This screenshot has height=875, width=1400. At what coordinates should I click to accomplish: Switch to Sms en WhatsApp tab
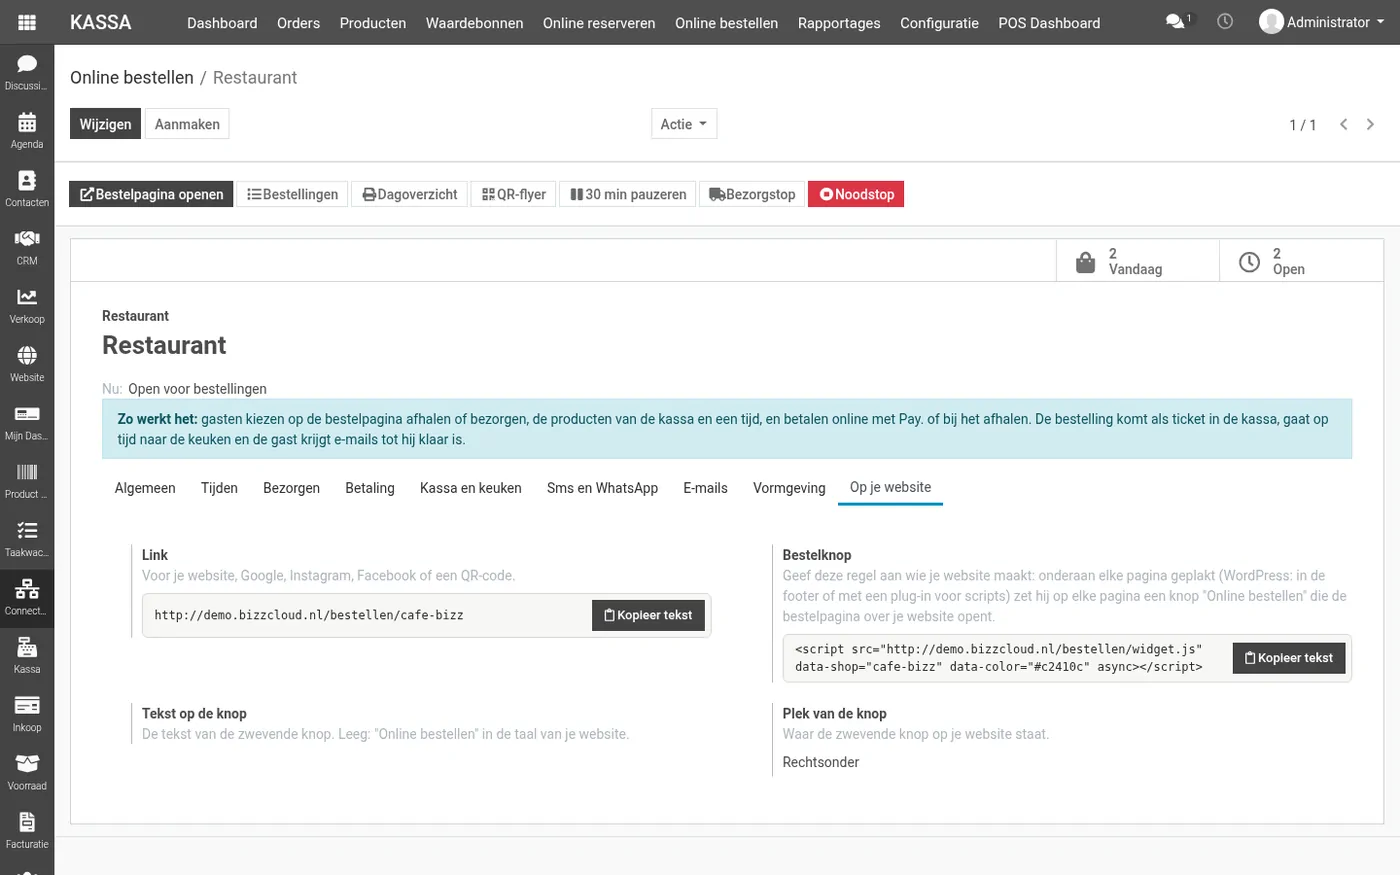602,488
